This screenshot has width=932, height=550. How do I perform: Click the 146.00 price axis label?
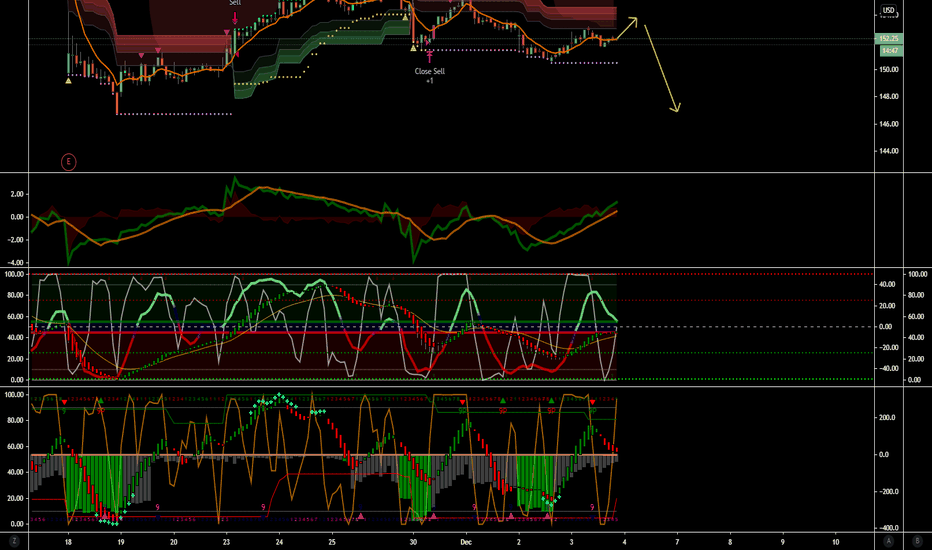889,124
